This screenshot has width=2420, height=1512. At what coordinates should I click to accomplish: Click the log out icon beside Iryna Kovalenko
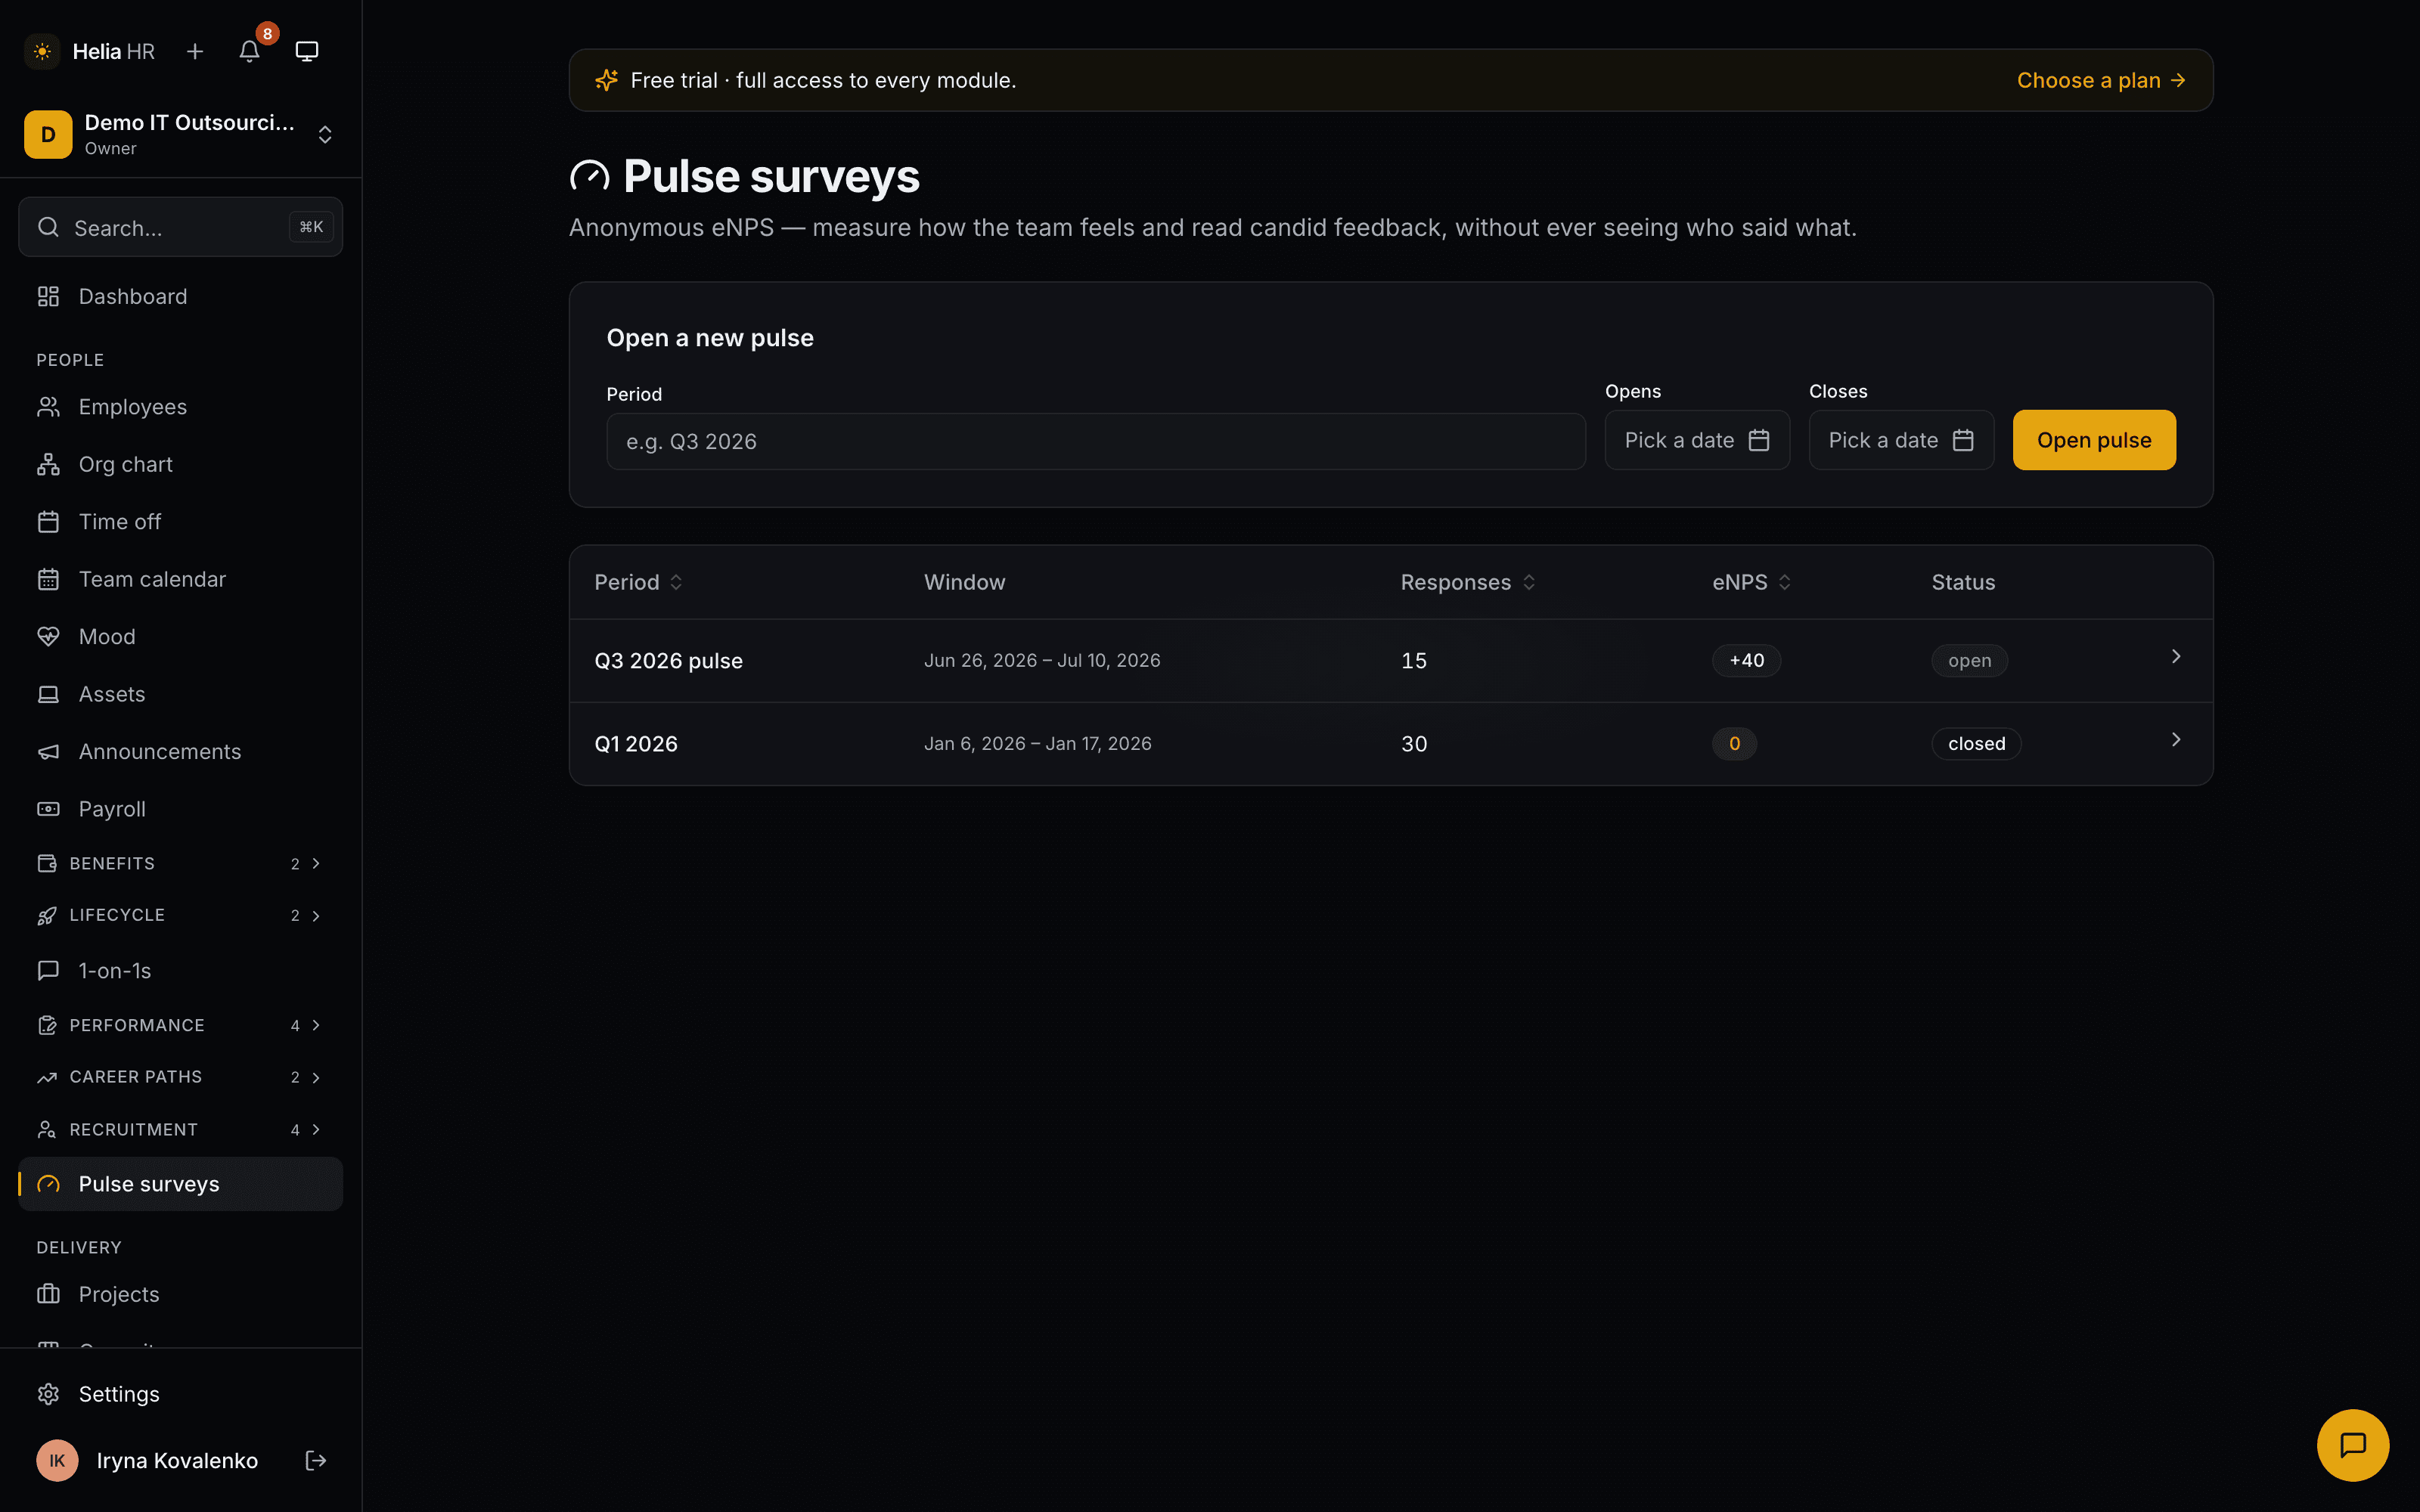315,1460
